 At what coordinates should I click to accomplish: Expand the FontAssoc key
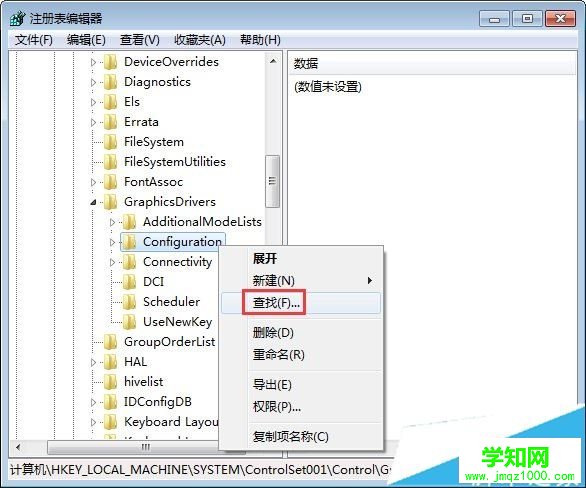(93, 182)
